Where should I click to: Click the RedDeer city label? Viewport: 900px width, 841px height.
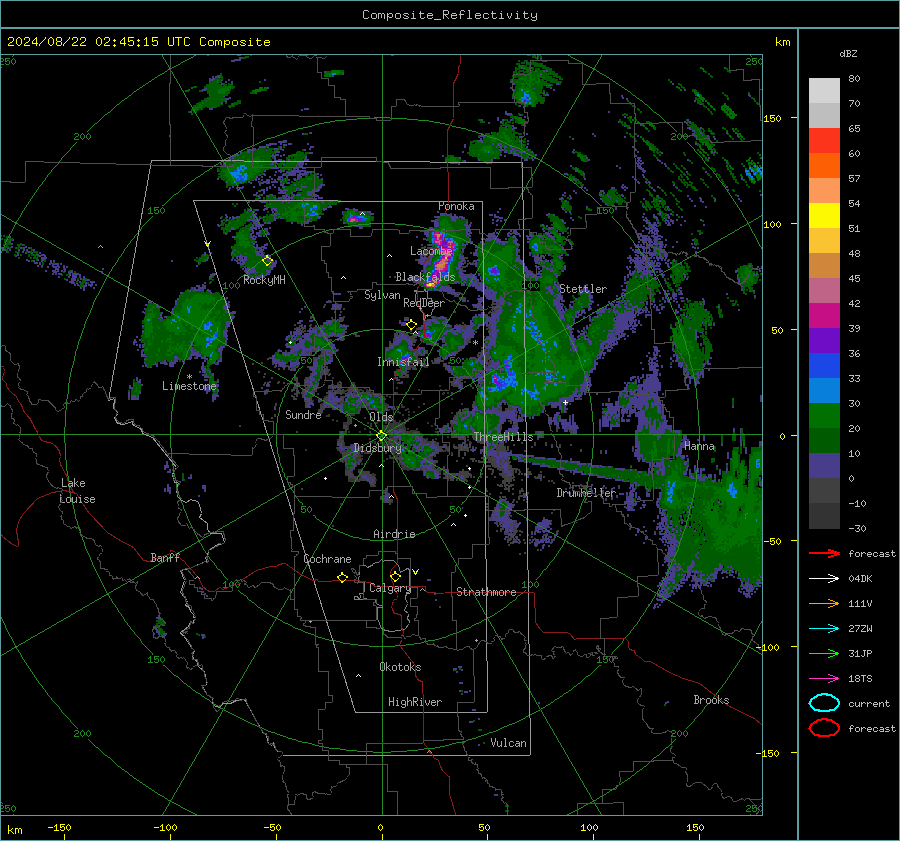click(424, 303)
